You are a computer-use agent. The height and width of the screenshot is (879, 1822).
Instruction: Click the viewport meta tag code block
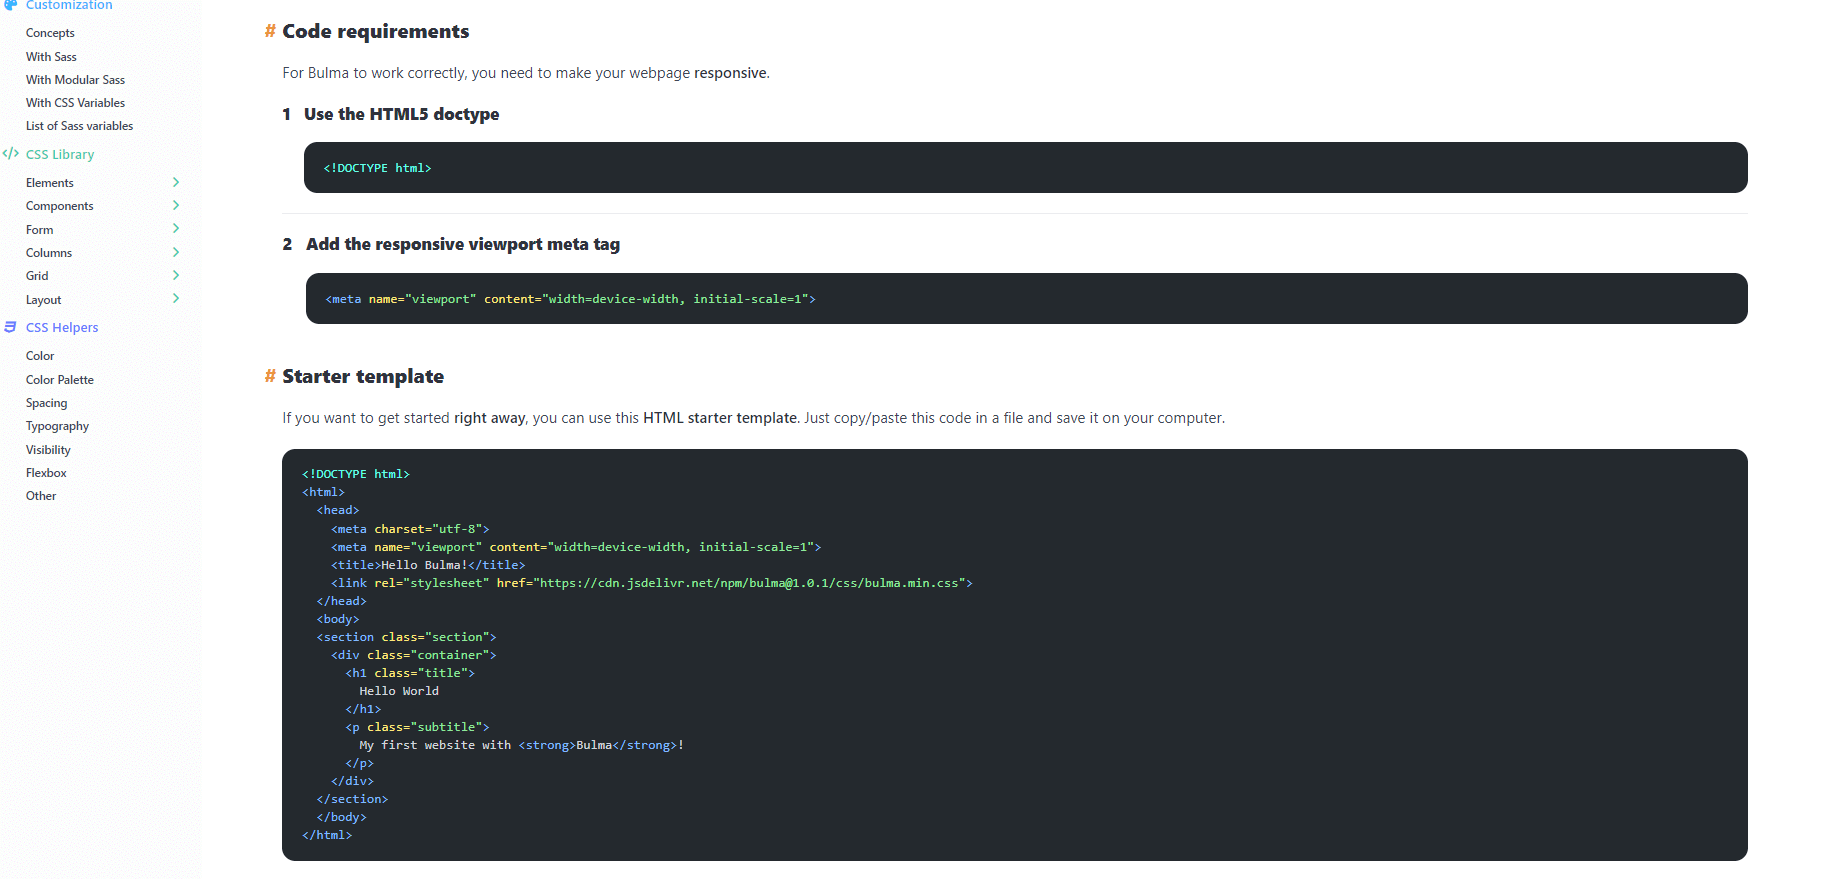[1026, 298]
